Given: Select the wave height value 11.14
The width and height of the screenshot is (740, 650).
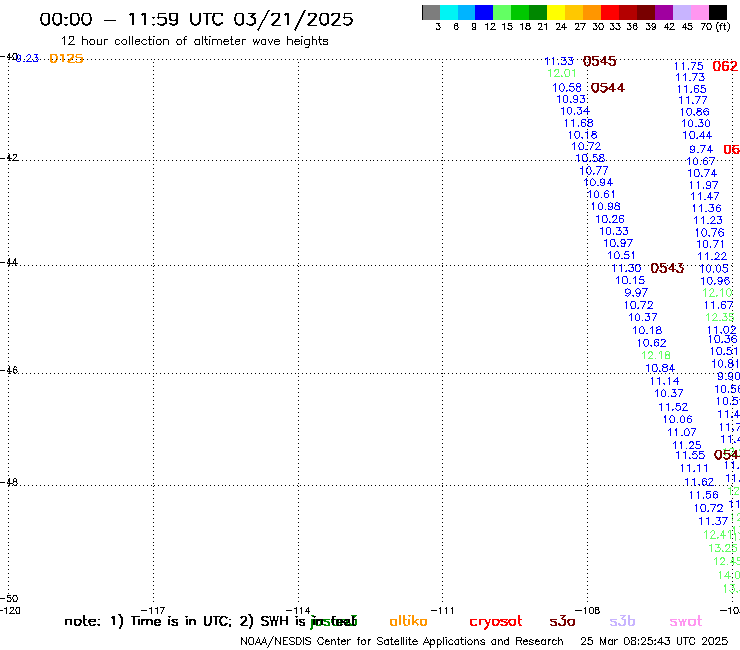Looking at the screenshot, I should (664, 381).
